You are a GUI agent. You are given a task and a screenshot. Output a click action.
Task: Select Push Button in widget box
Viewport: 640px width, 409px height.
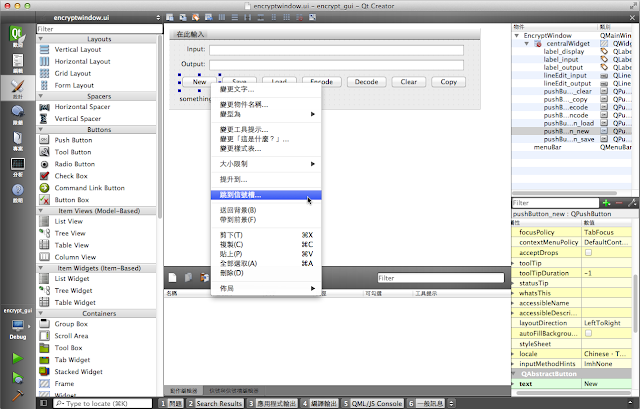73,140
